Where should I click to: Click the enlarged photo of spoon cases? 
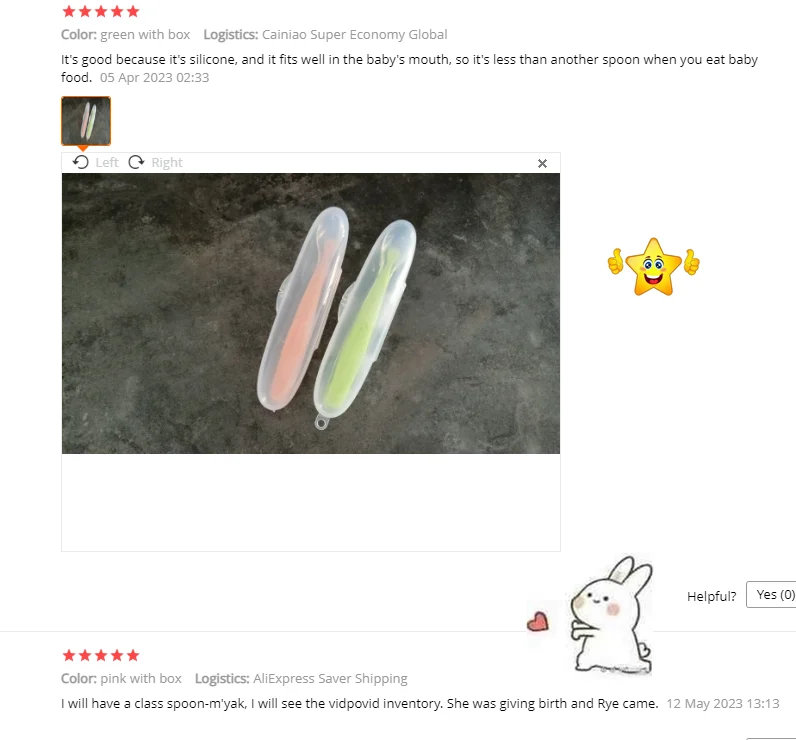tap(311, 313)
